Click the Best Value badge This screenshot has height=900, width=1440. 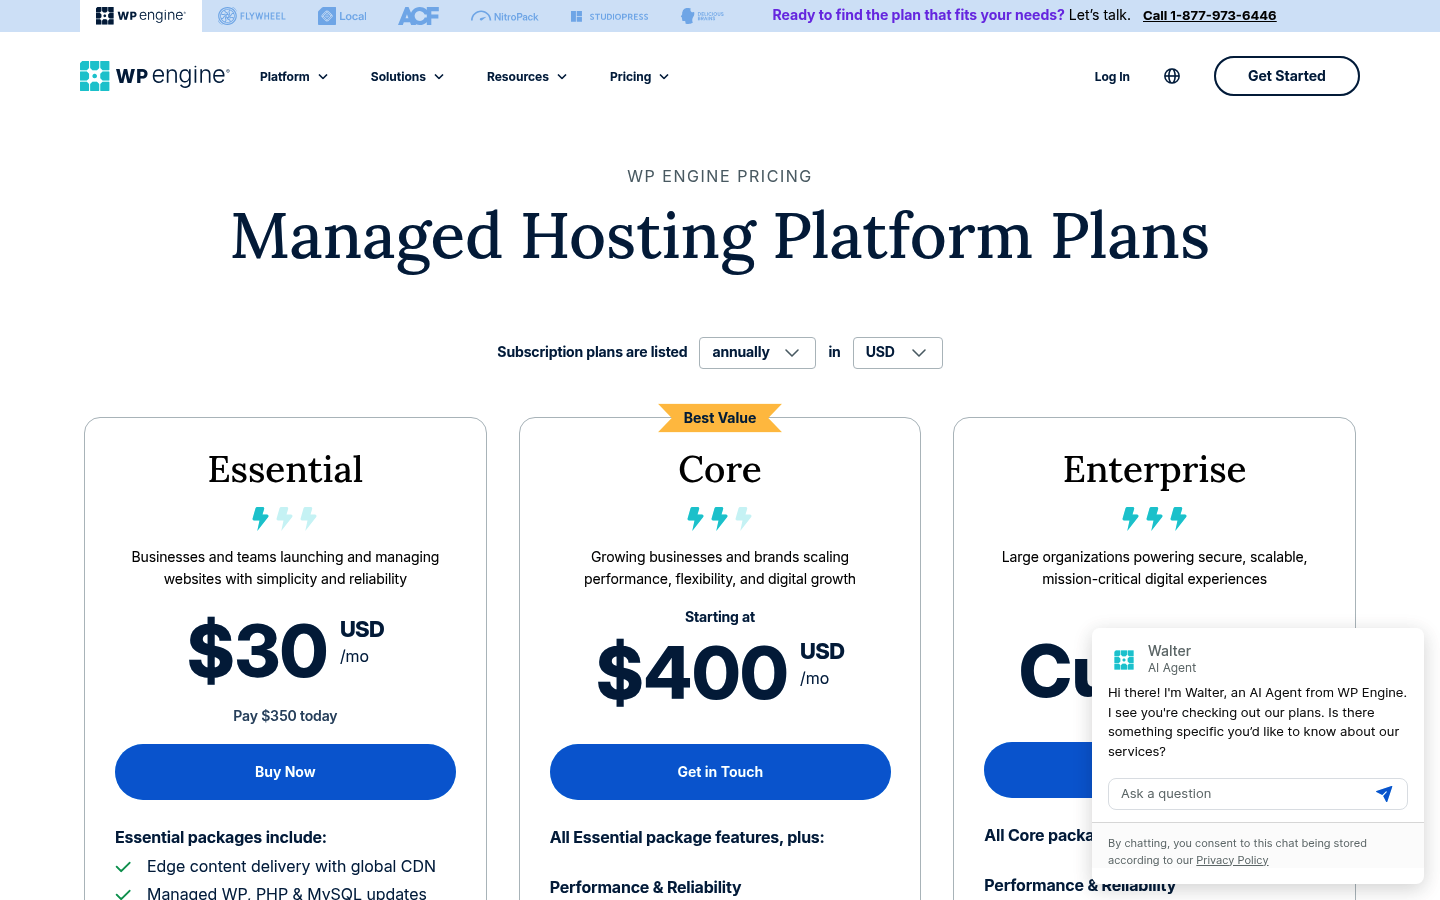tap(720, 418)
